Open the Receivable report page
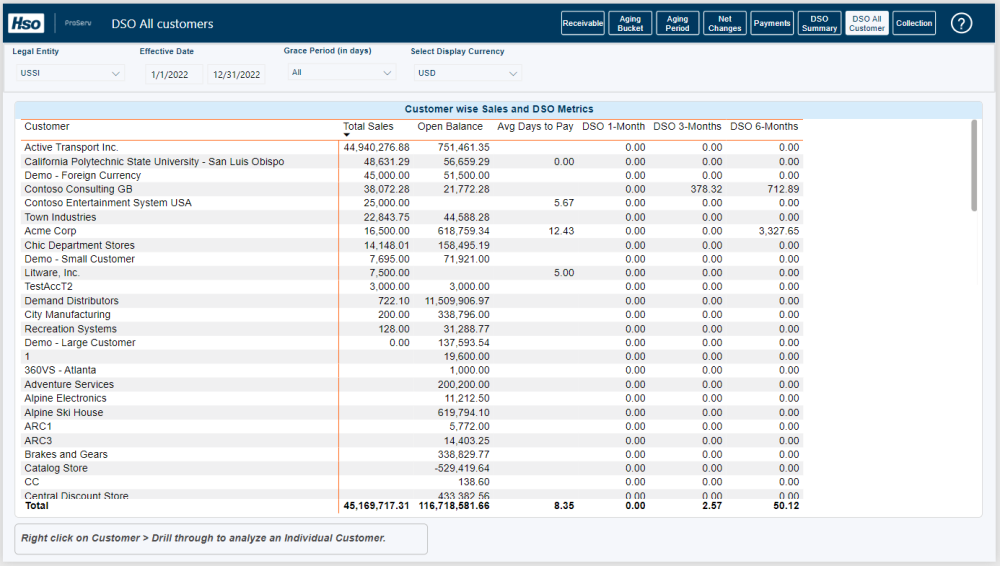The height and width of the screenshot is (566, 1000). coord(582,23)
